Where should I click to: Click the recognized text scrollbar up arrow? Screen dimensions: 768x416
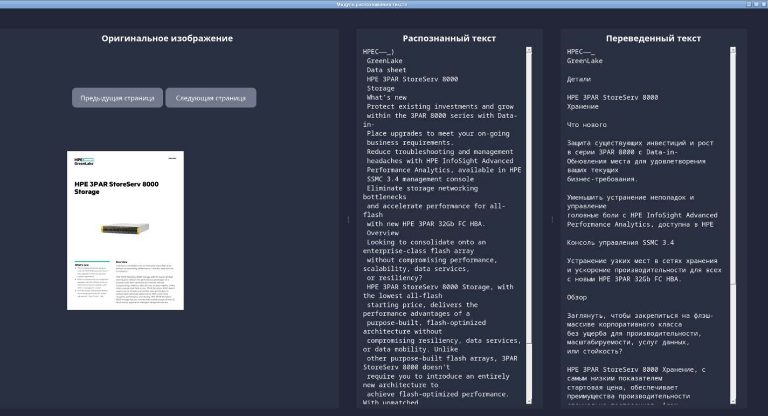pyautogui.click(x=528, y=50)
